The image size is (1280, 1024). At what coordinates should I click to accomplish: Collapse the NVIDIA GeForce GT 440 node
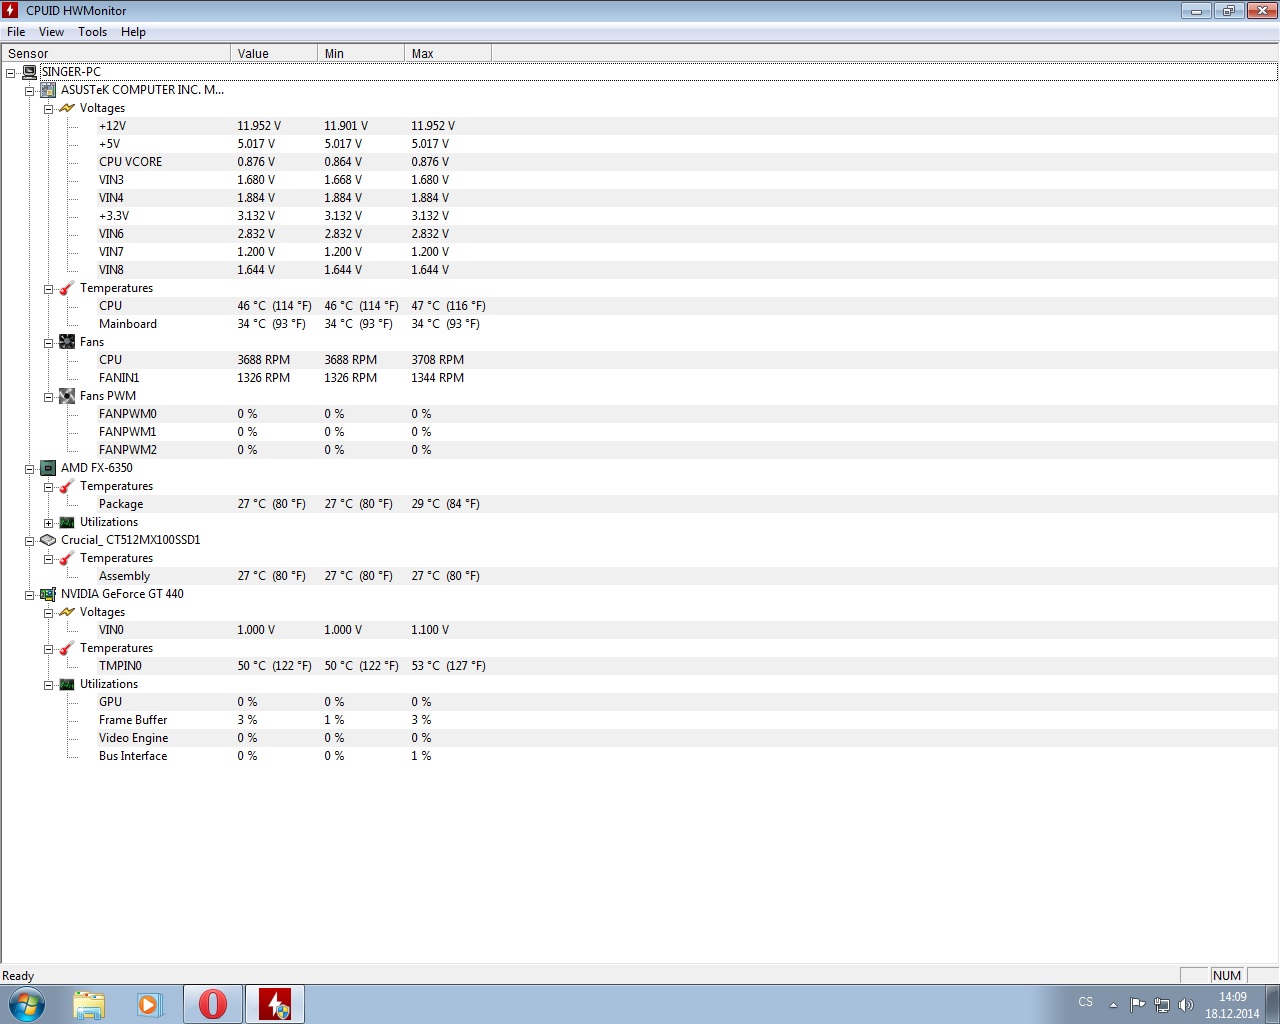[x=29, y=595]
